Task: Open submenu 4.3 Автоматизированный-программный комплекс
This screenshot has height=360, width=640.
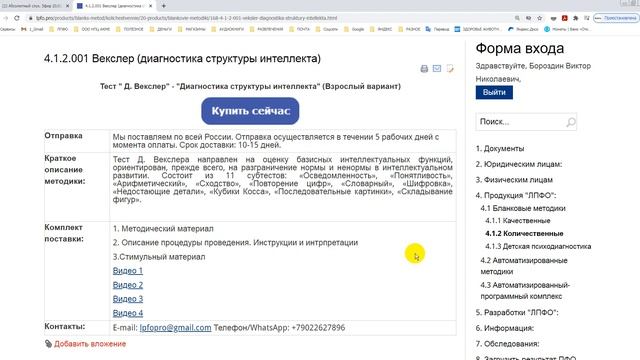Action: (x=525, y=291)
